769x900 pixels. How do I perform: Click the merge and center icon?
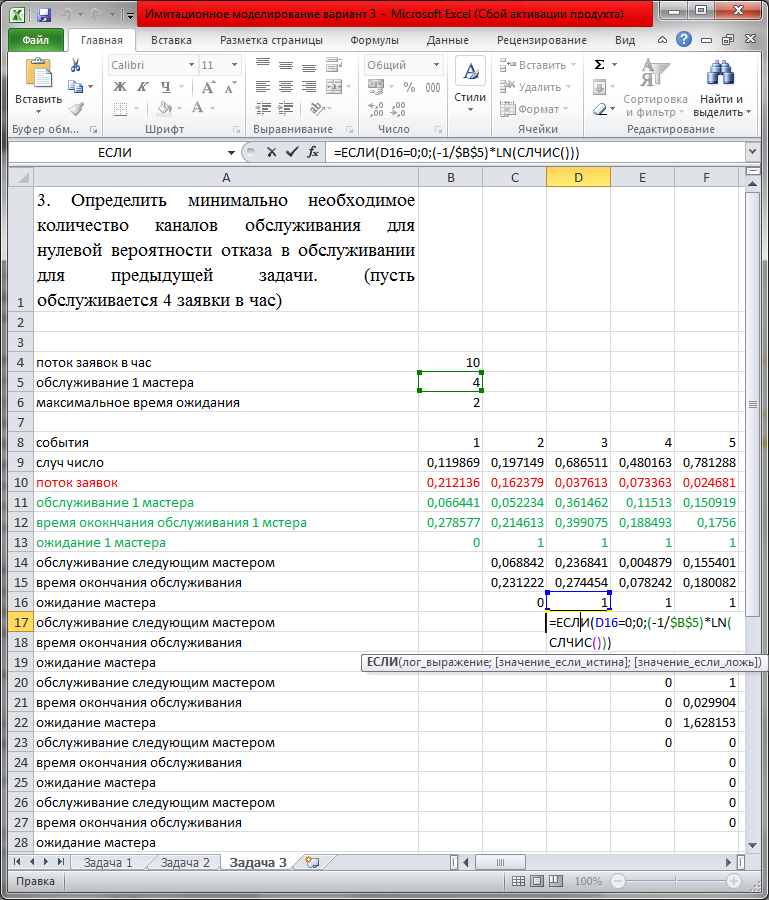point(334,87)
